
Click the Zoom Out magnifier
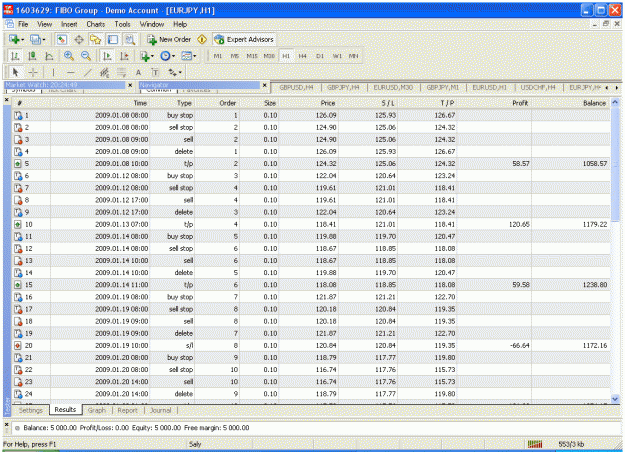point(86,56)
